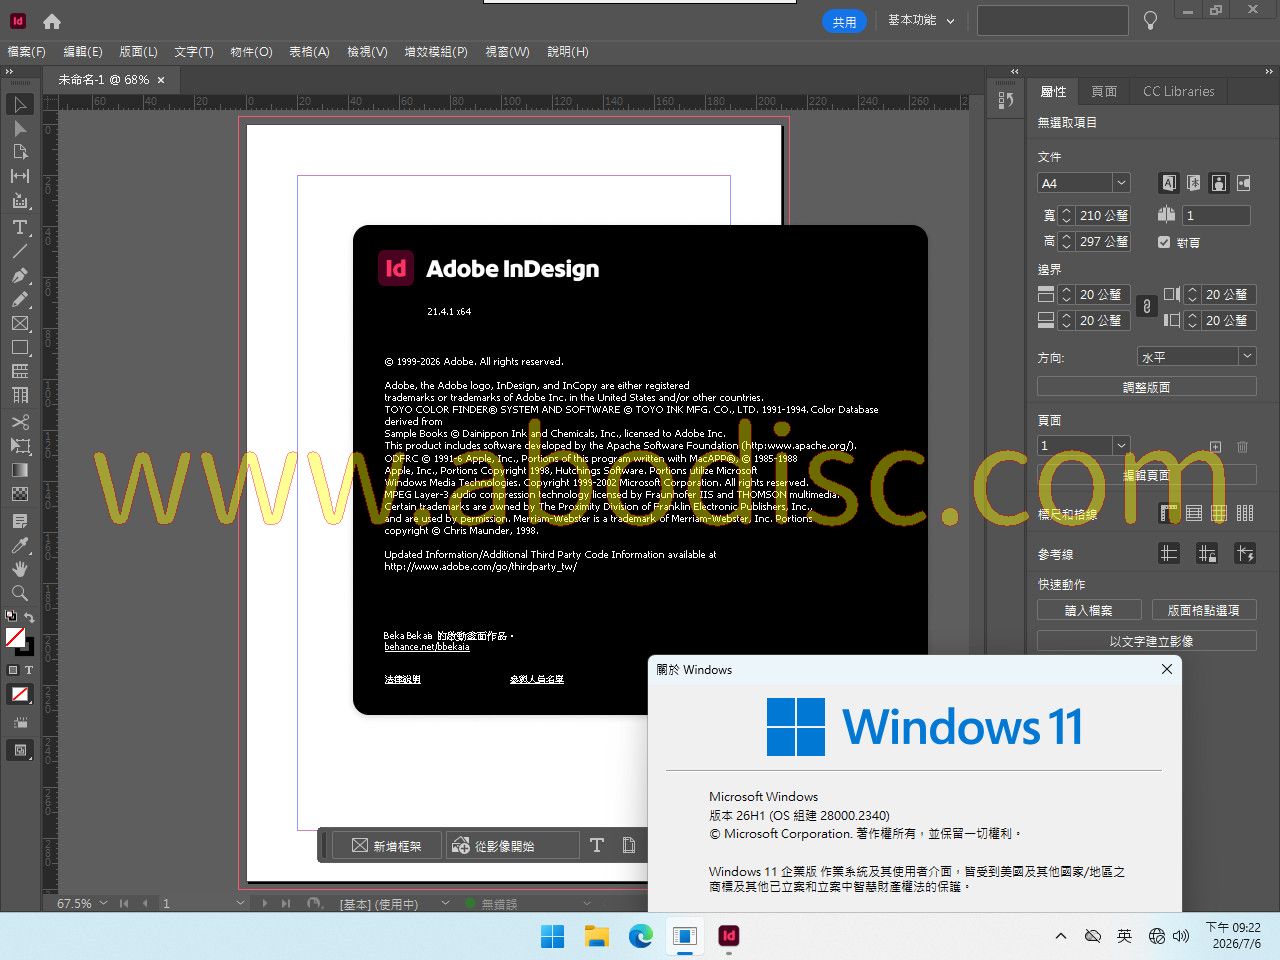The height and width of the screenshot is (960, 1280).
Task: Open the lightbulb Discover panel
Action: (1151, 21)
